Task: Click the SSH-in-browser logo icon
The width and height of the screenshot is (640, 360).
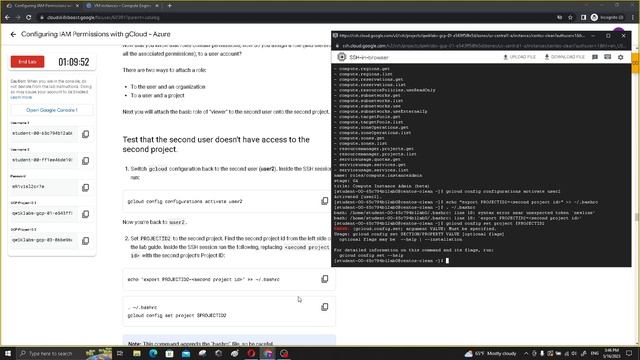Action: (342, 57)
